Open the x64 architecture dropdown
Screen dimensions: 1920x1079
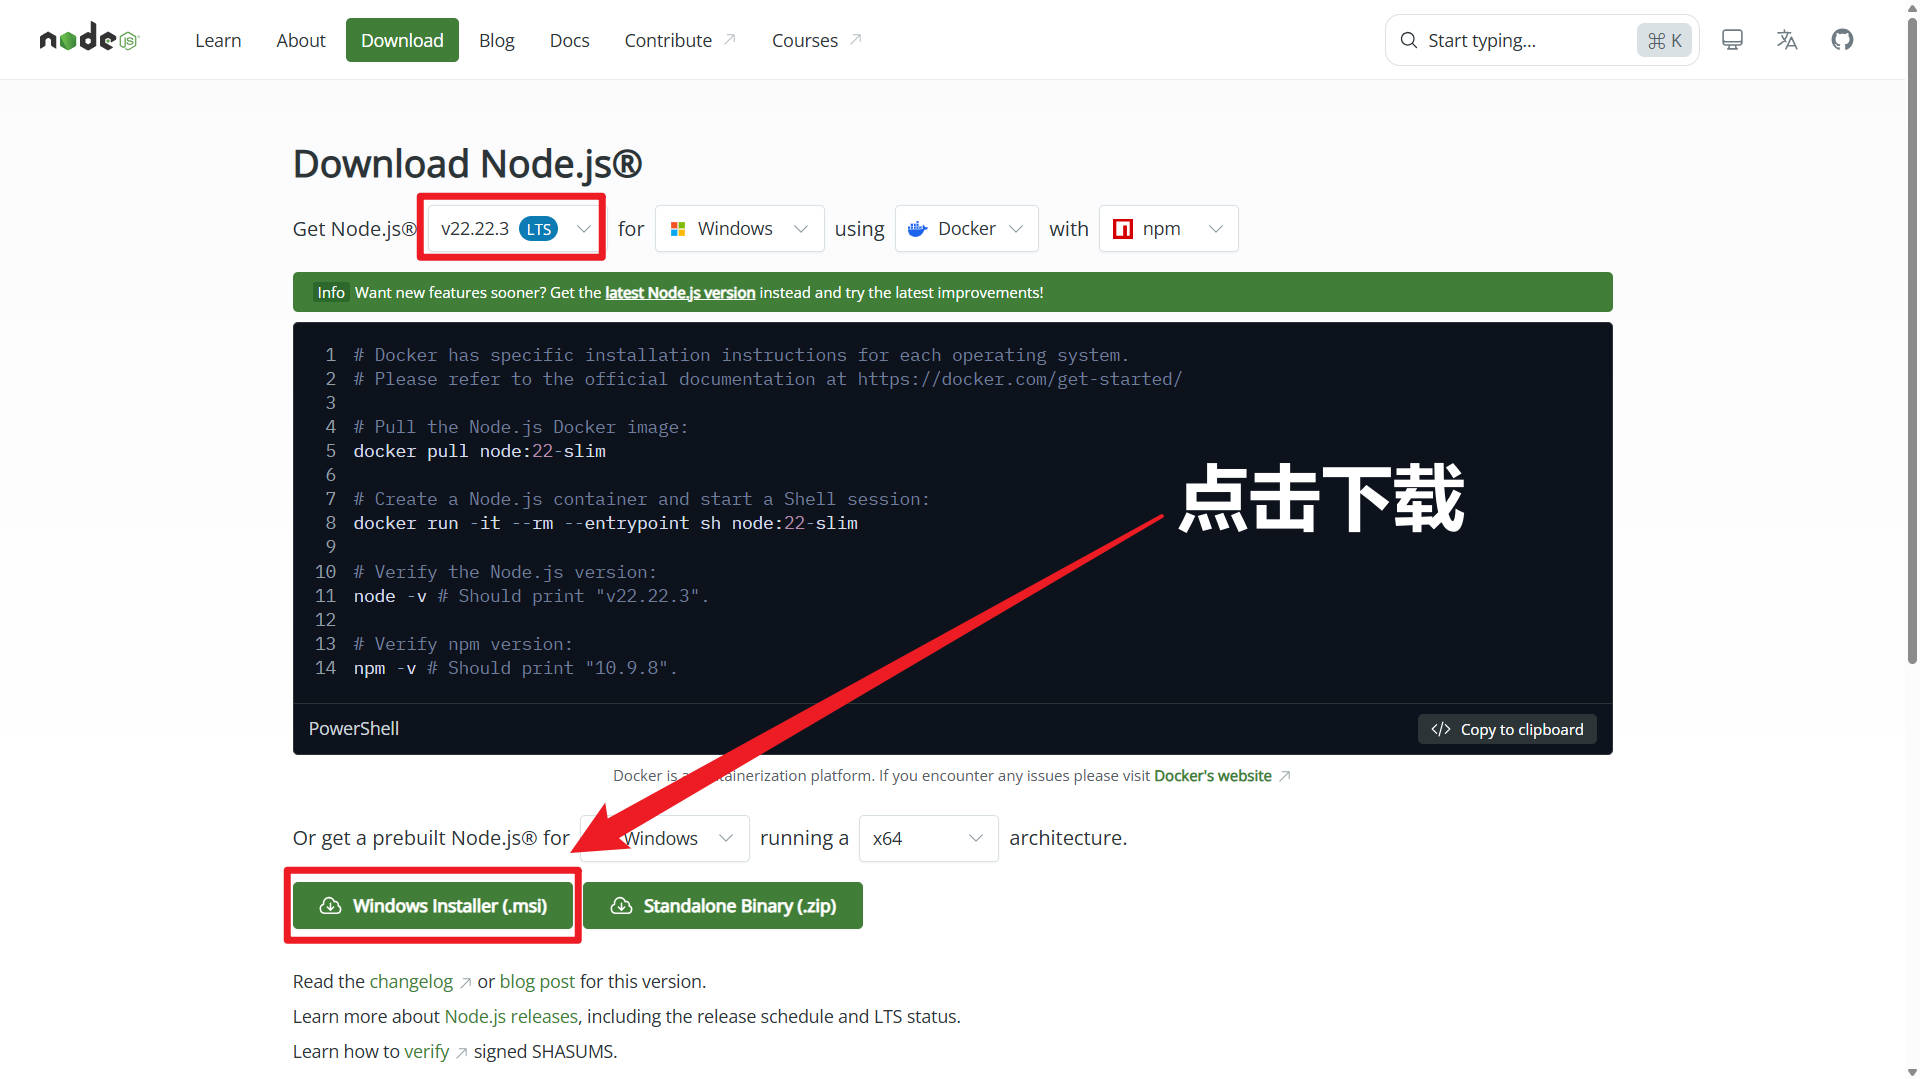click(929, 838)
